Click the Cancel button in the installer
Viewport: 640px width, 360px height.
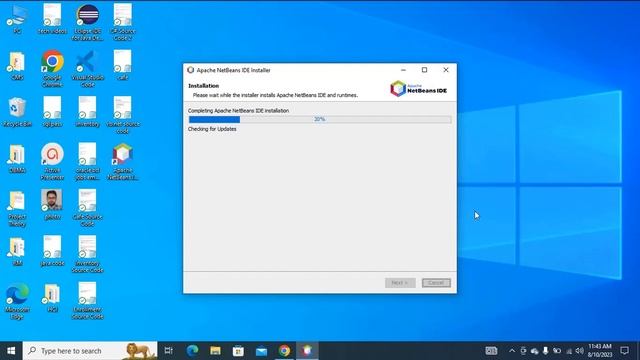(436, 283)
